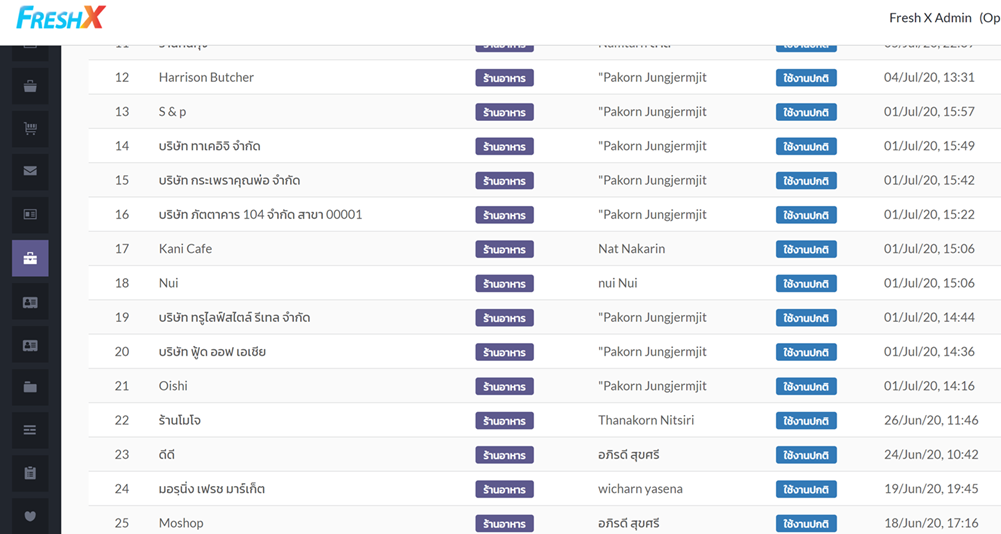Click the ร้านอาหาร badge for Oishi
This screenshot has height=534, width=1001.
504,386
